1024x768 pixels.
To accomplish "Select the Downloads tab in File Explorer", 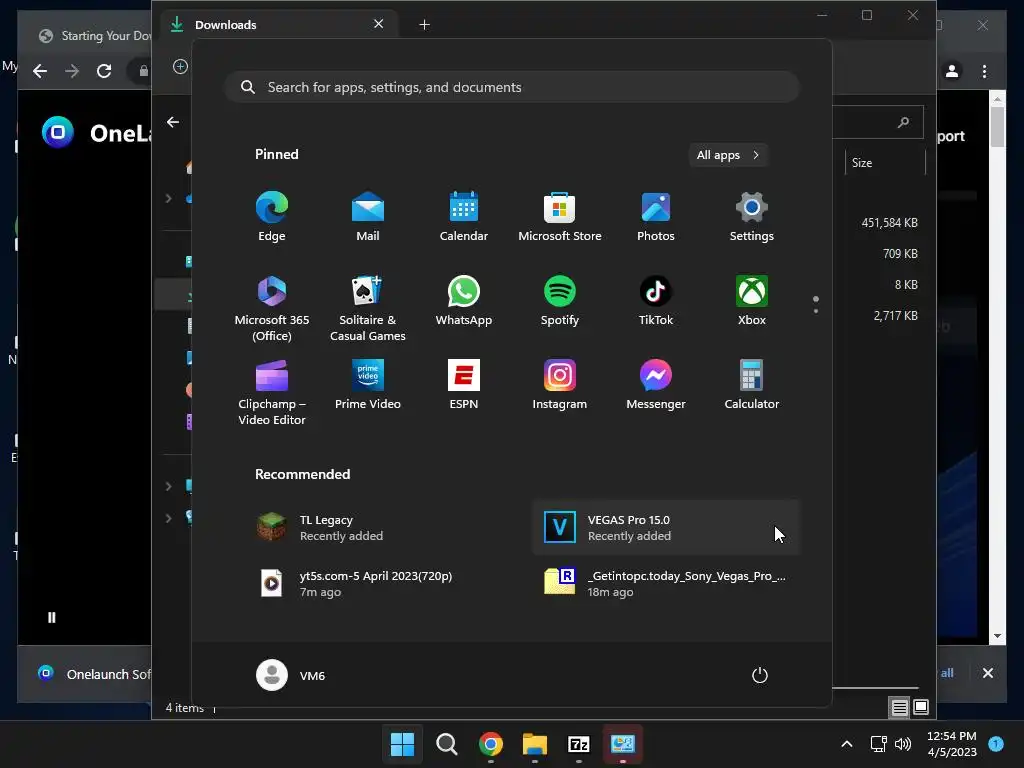I will 281,25.
